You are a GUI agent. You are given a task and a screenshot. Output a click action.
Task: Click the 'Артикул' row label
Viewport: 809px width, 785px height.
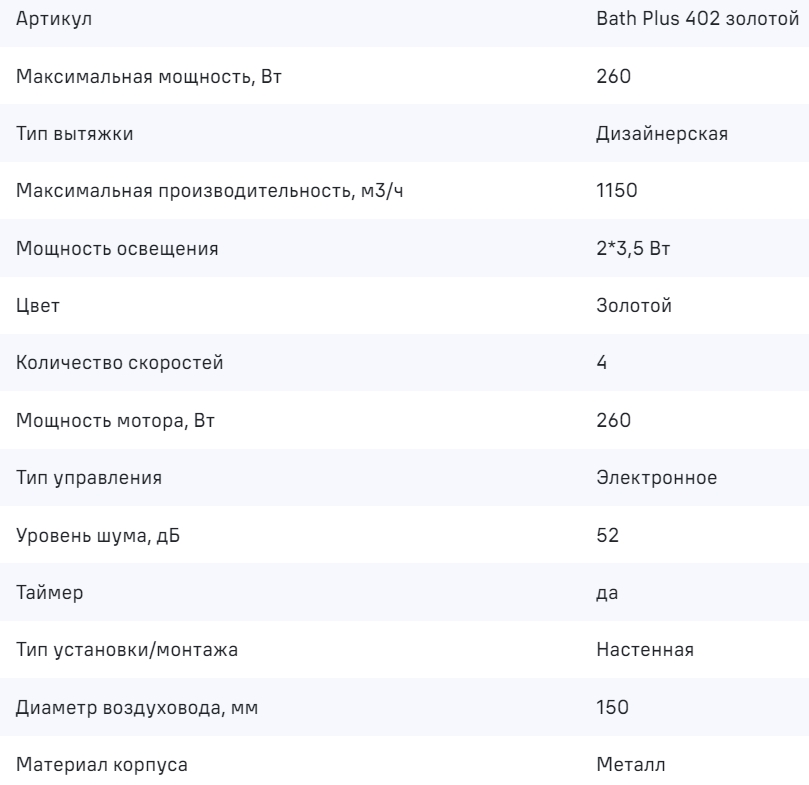(48, 19)
